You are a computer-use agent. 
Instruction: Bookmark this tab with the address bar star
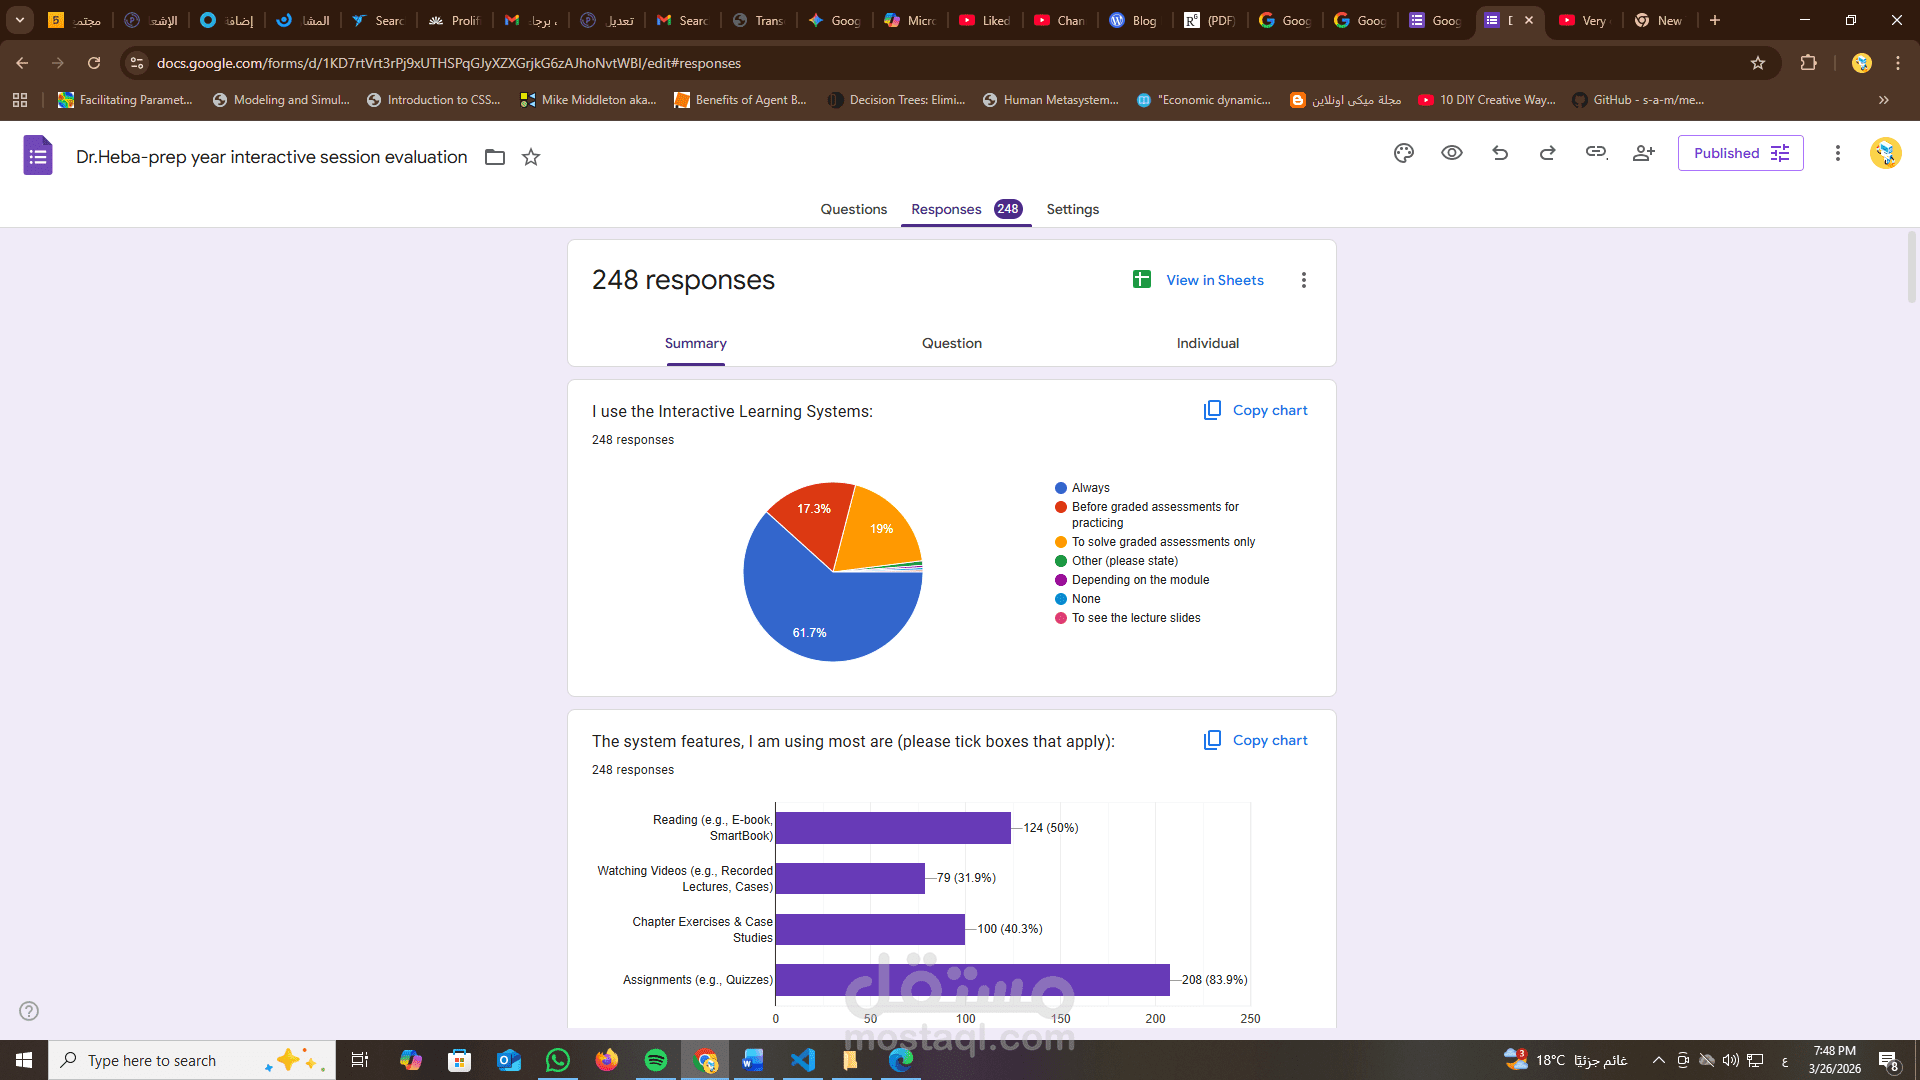pos(1758,63)
